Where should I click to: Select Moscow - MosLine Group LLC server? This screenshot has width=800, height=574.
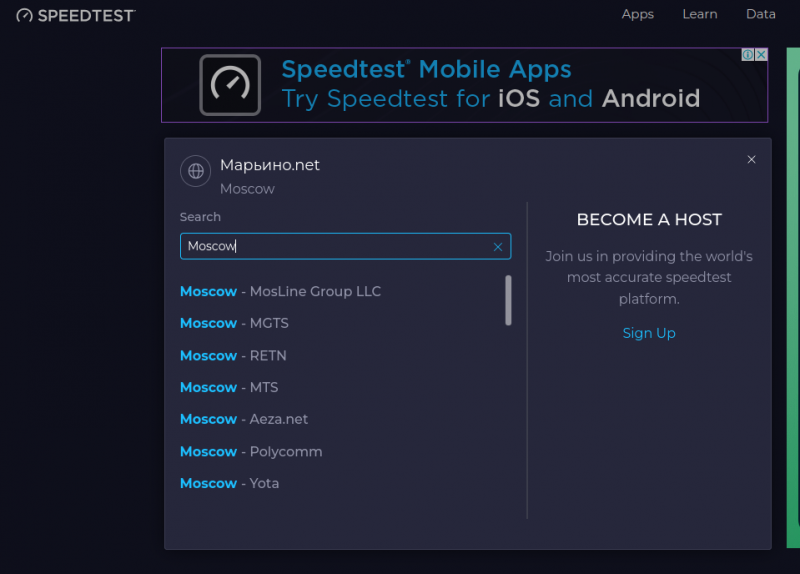(281, 291)
